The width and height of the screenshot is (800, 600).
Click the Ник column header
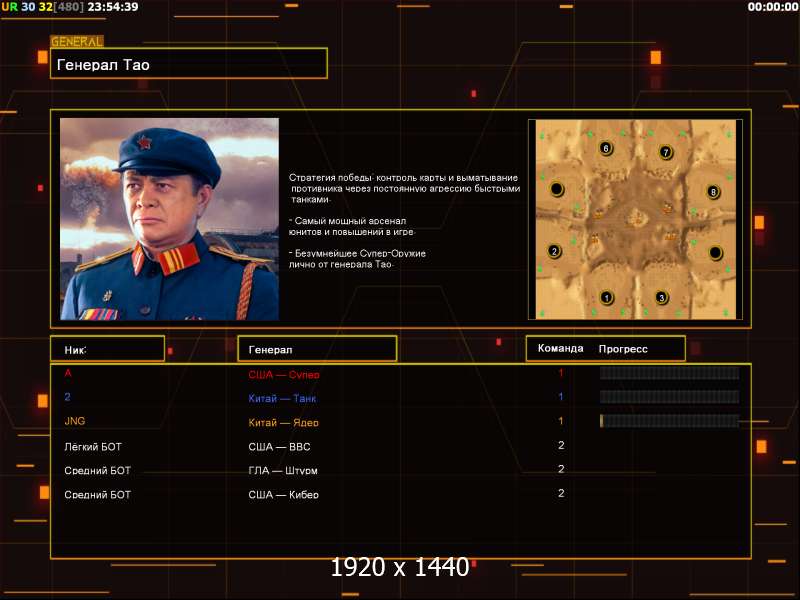108,349
